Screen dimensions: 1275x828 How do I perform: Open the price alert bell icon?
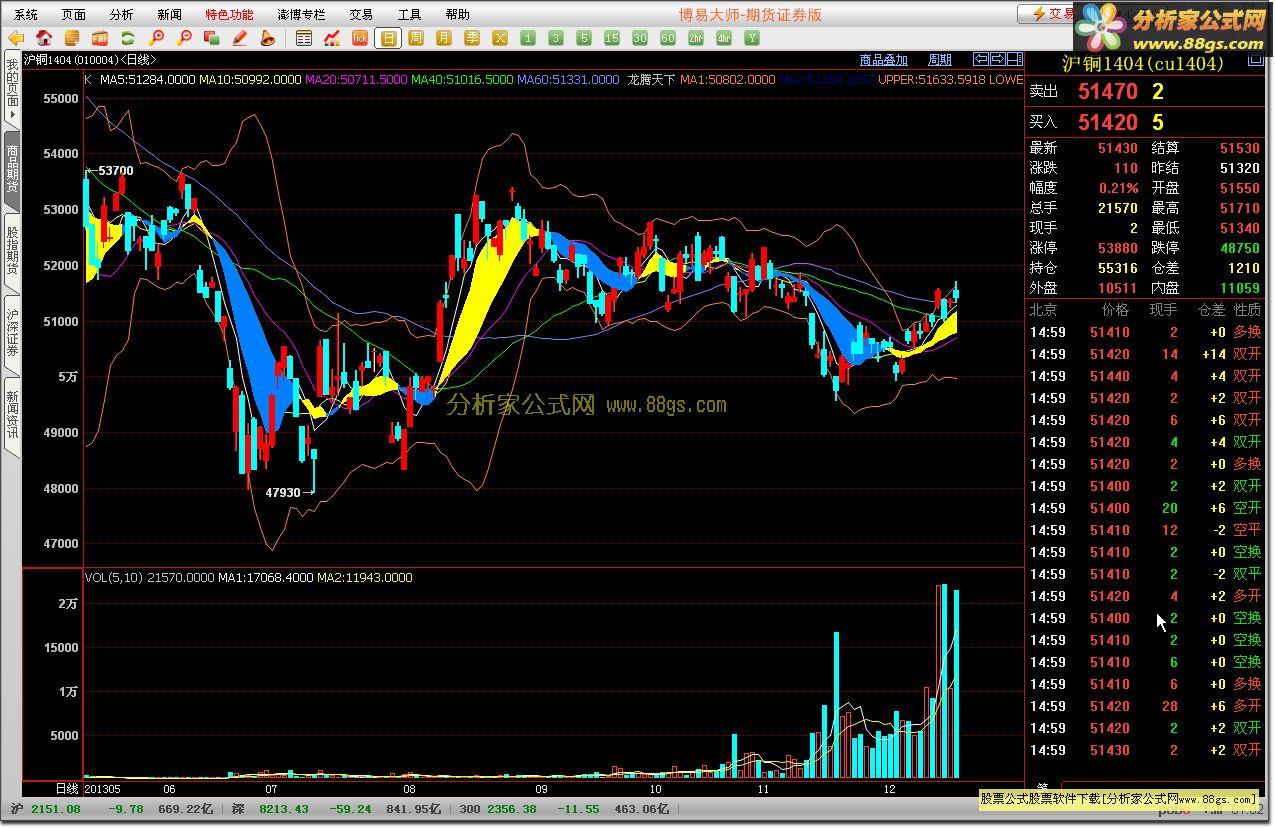[268, 38]
